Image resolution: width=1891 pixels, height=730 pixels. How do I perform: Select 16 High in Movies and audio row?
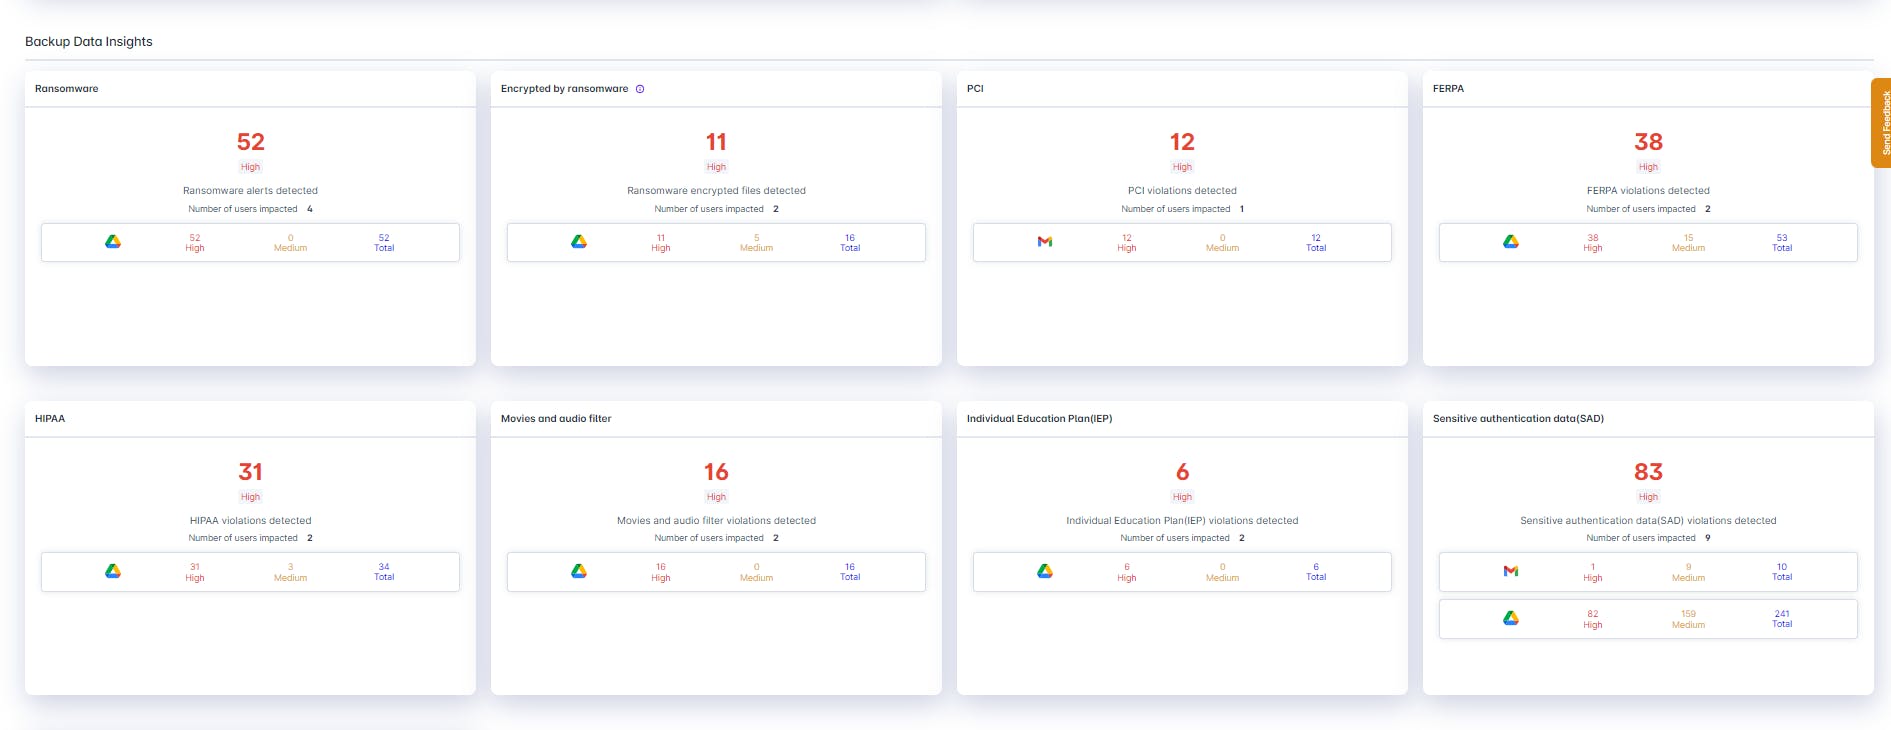tap(661, 572)
